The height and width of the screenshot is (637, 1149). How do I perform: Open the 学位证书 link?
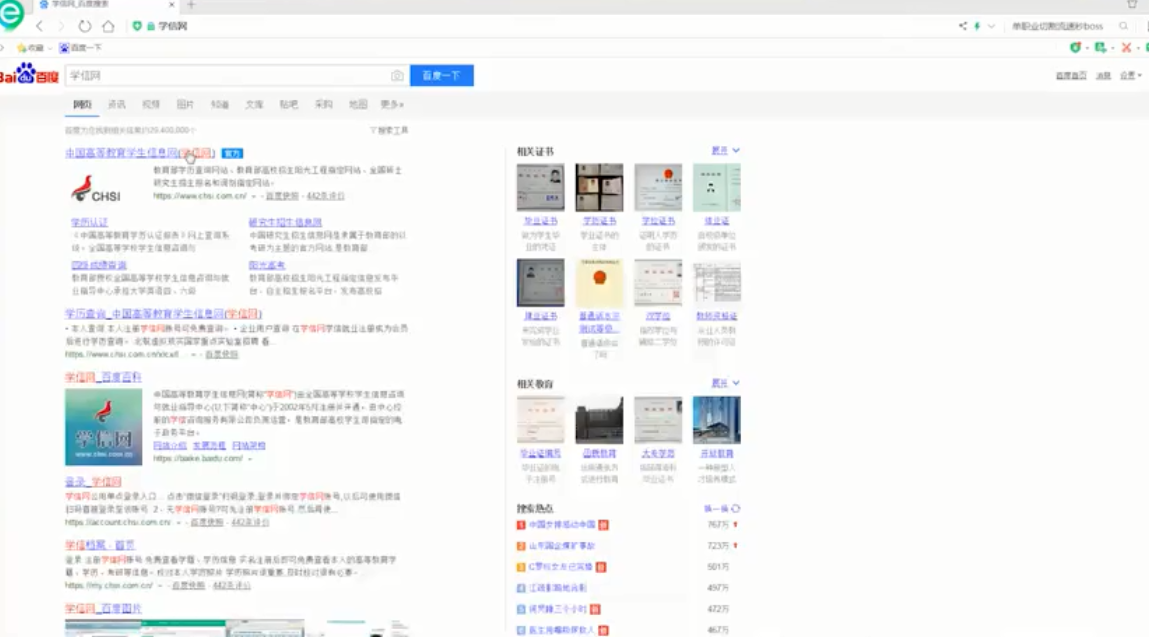(658, 221)
